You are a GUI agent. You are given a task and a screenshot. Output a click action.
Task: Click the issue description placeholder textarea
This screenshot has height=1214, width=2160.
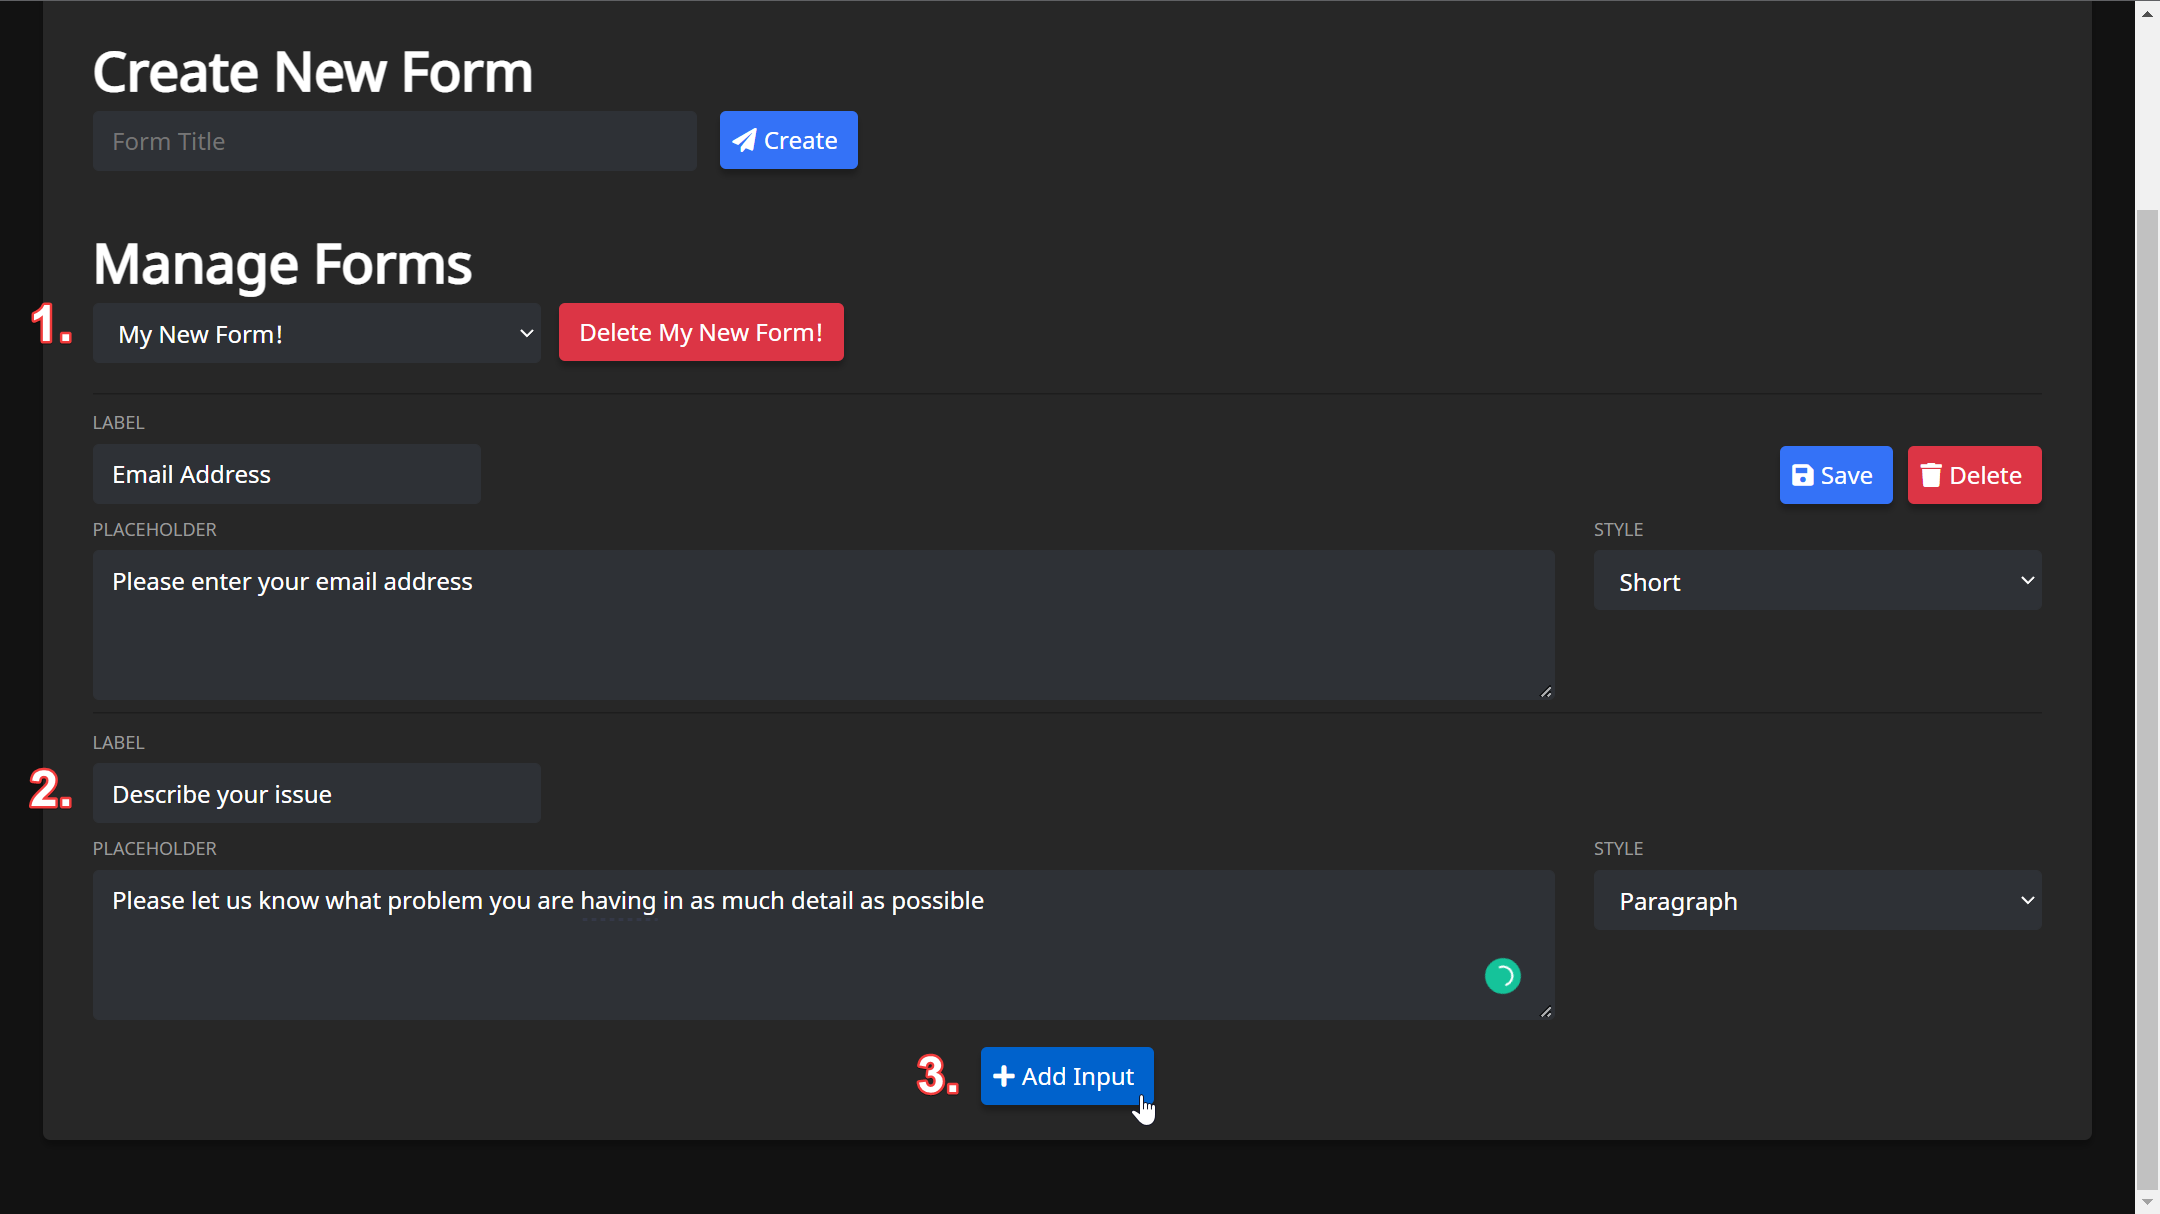pyautogui.click(x=820, y=945)
